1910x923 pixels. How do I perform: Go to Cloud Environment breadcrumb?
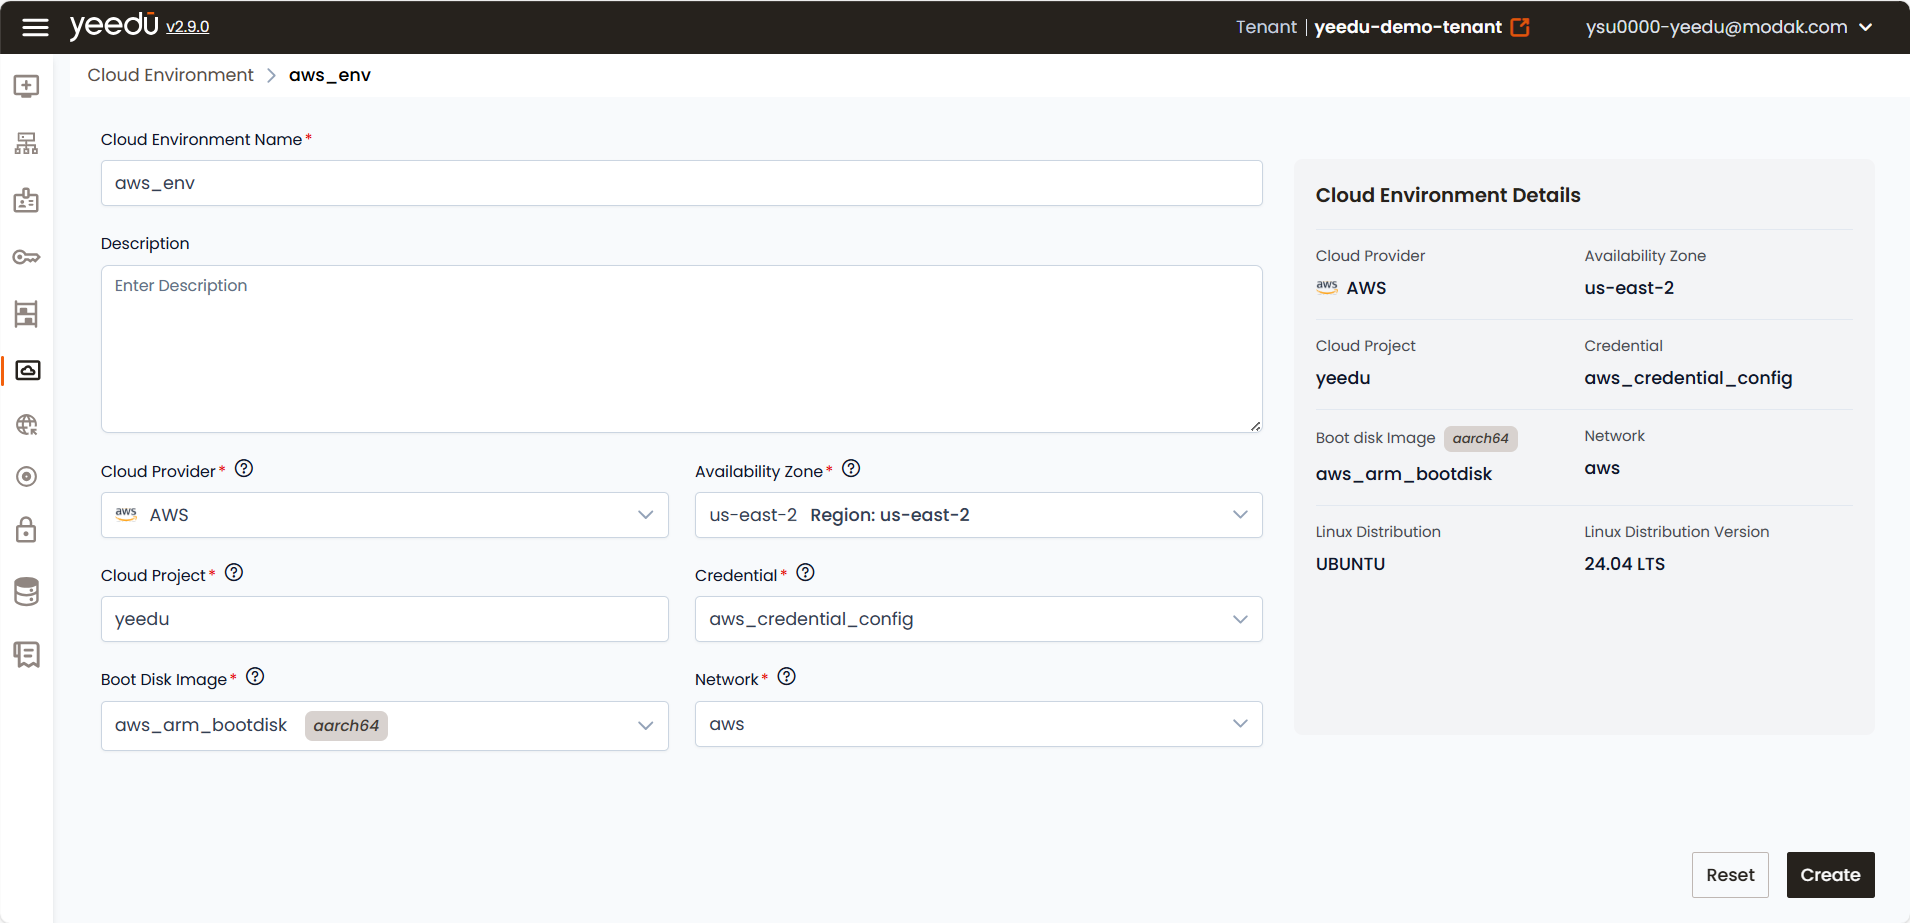pos(171,75)
